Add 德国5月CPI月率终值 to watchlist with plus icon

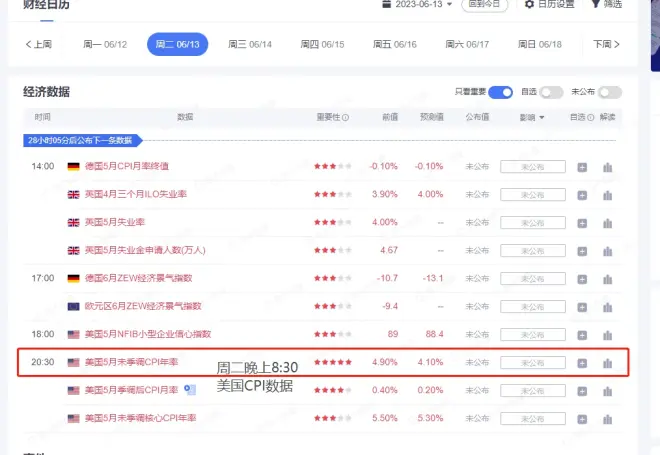pyautogui.click(x=583, y=166)
